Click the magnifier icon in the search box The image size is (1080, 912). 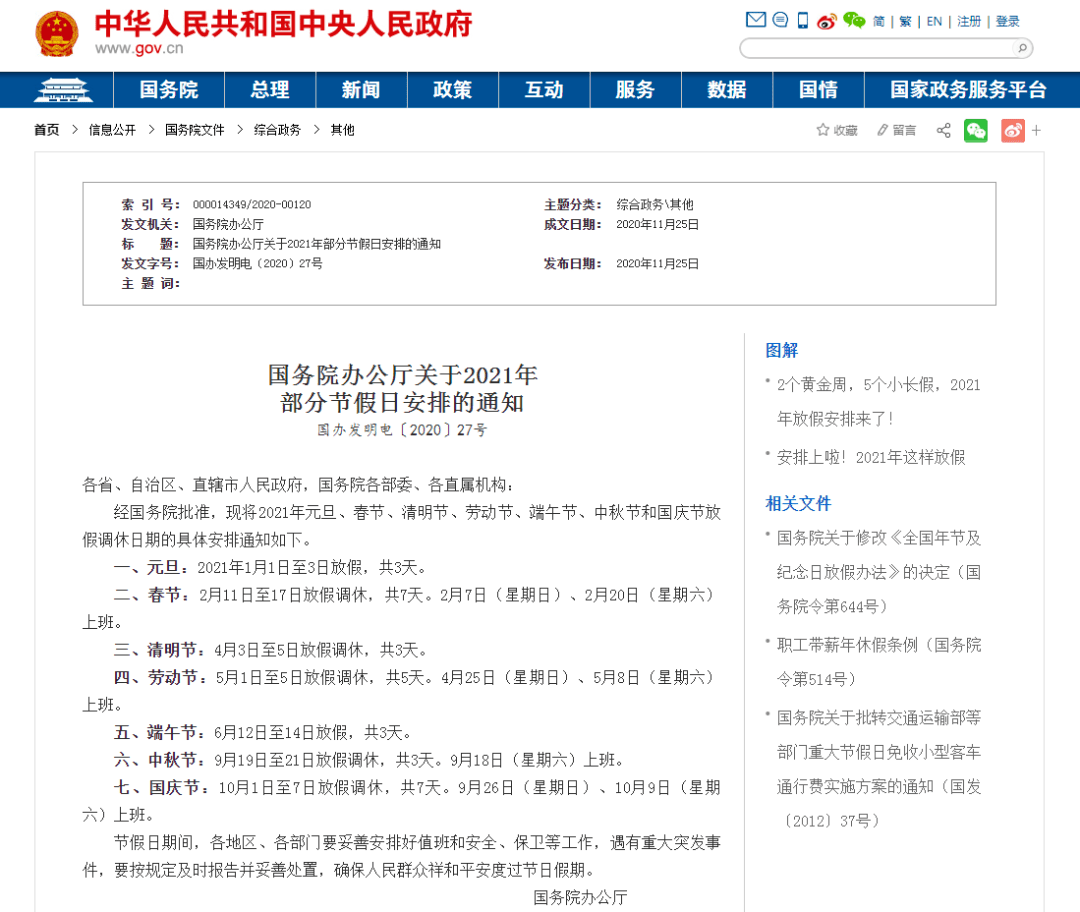(1021, 48)
